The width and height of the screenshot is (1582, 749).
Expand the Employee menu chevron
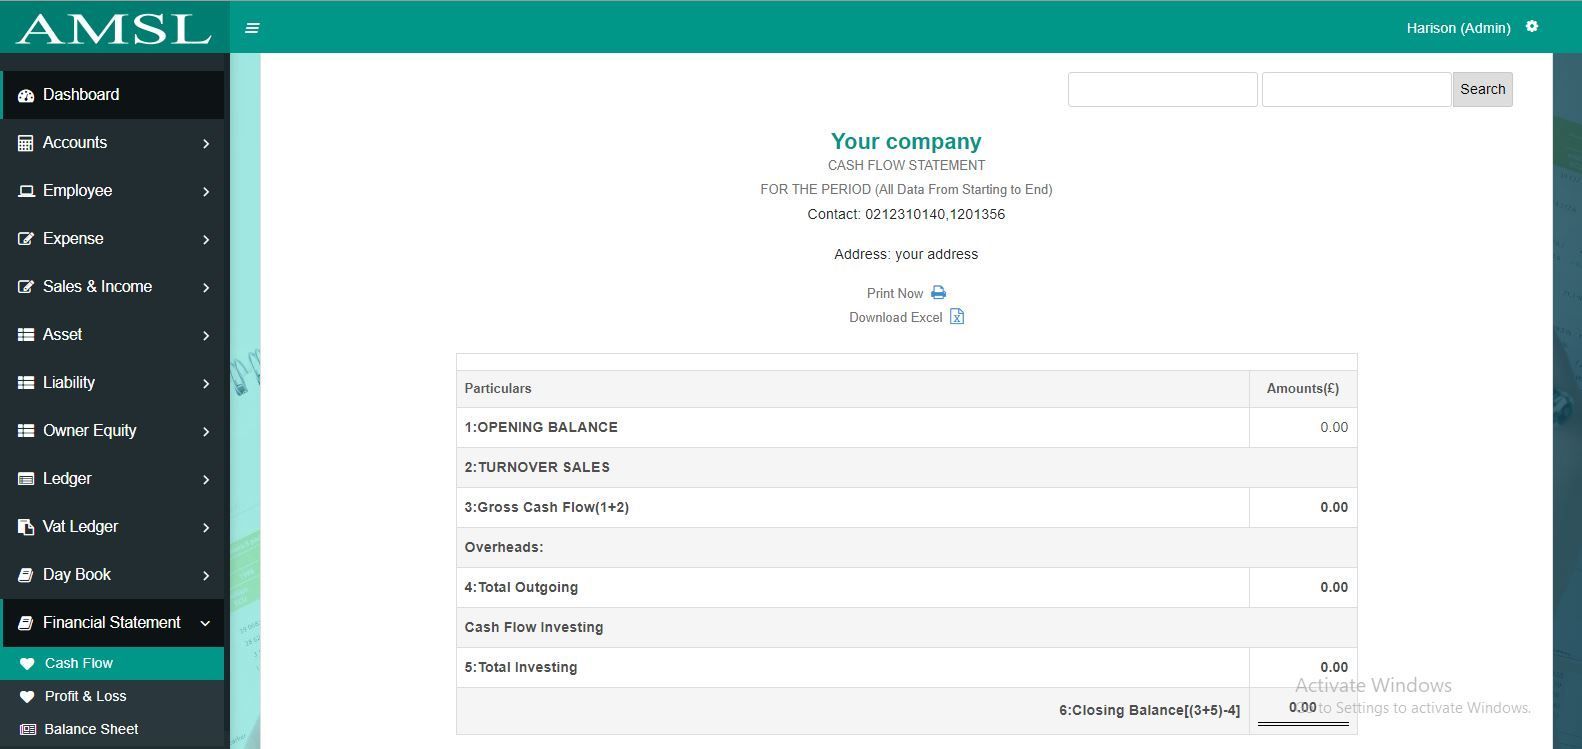206,192
